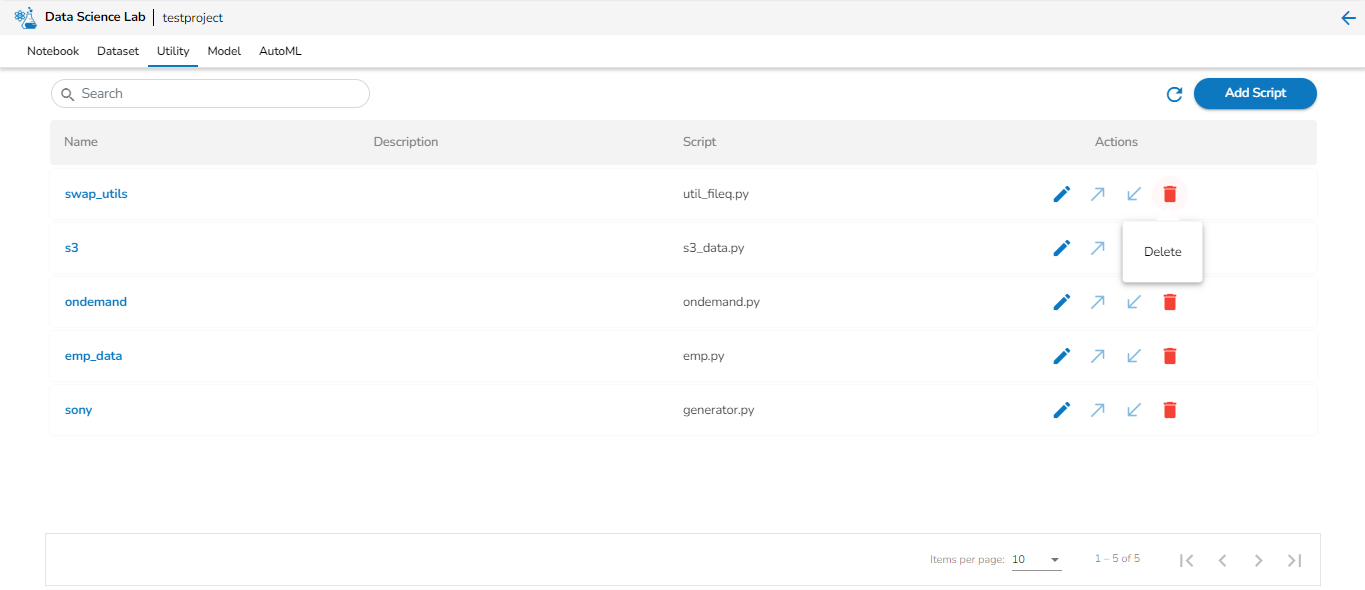
Task: Open the ondemand script link
Action: point(96,302)
